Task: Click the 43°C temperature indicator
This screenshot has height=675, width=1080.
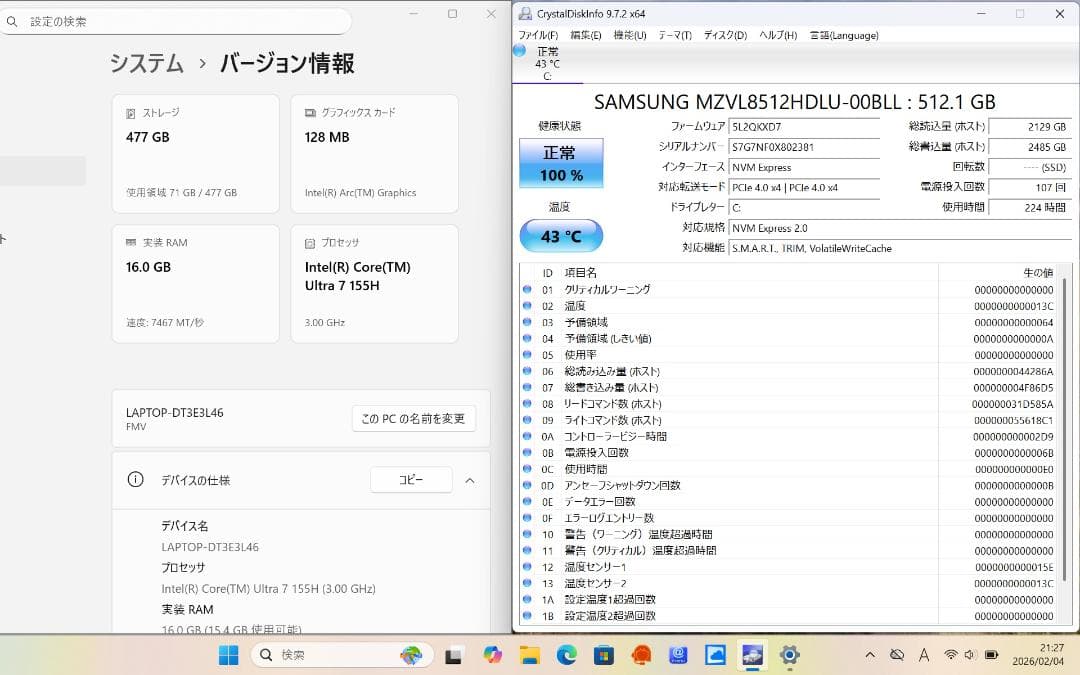Action: coord(561,235)
